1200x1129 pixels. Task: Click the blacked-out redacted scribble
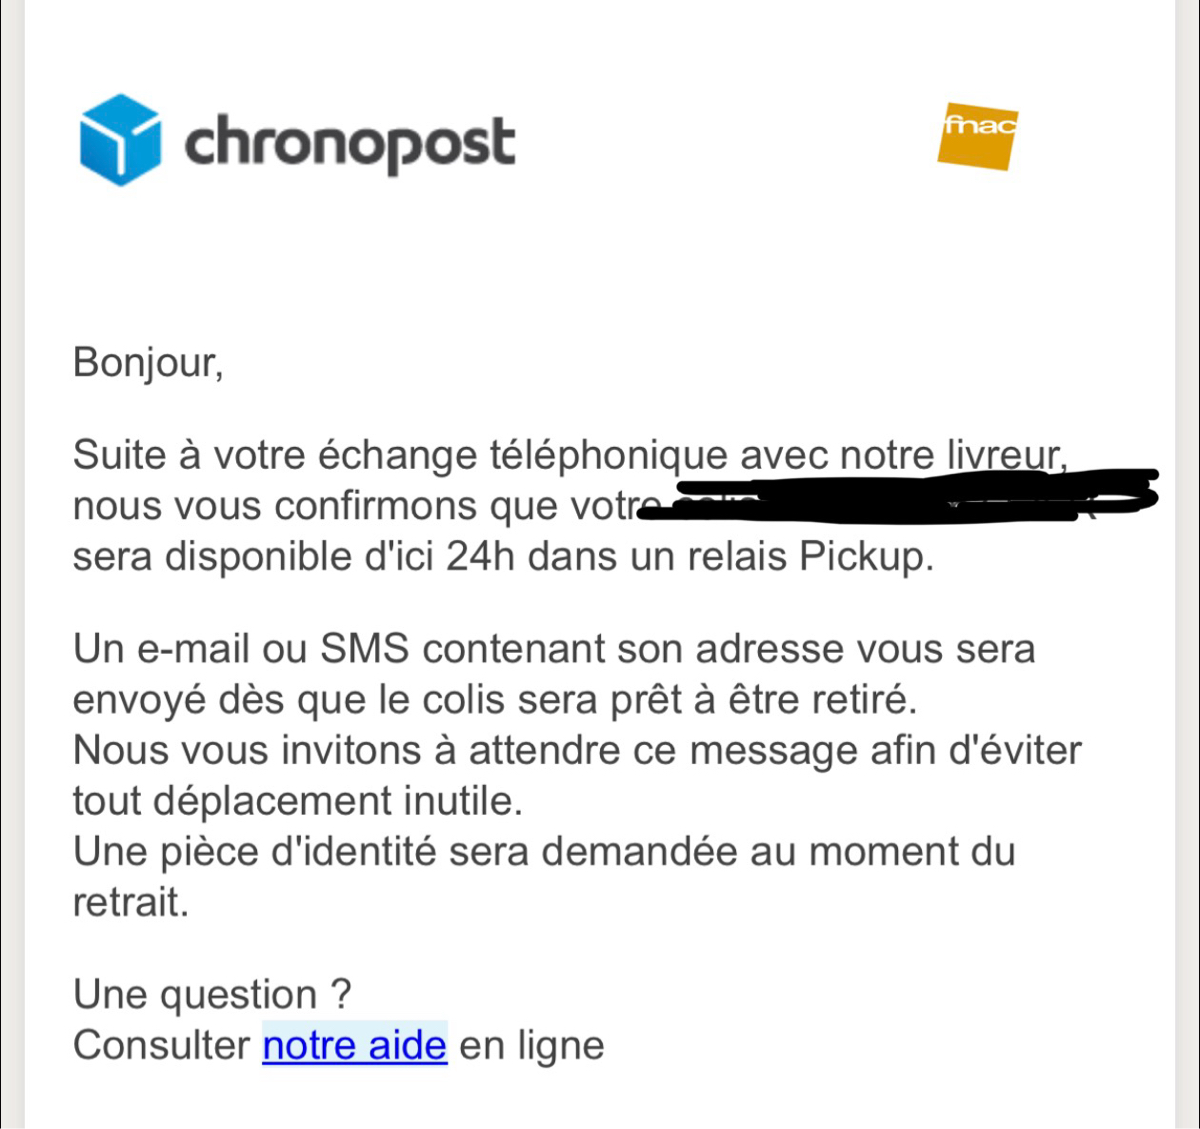pos(900,496)
